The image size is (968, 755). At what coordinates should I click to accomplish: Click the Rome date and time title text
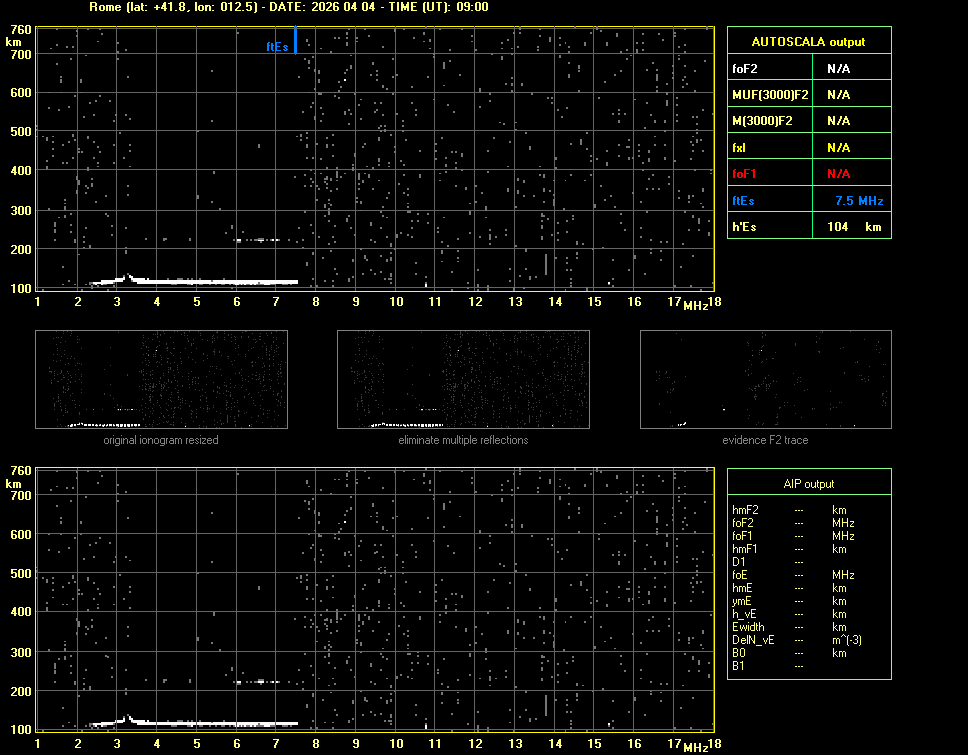(288, 7)
